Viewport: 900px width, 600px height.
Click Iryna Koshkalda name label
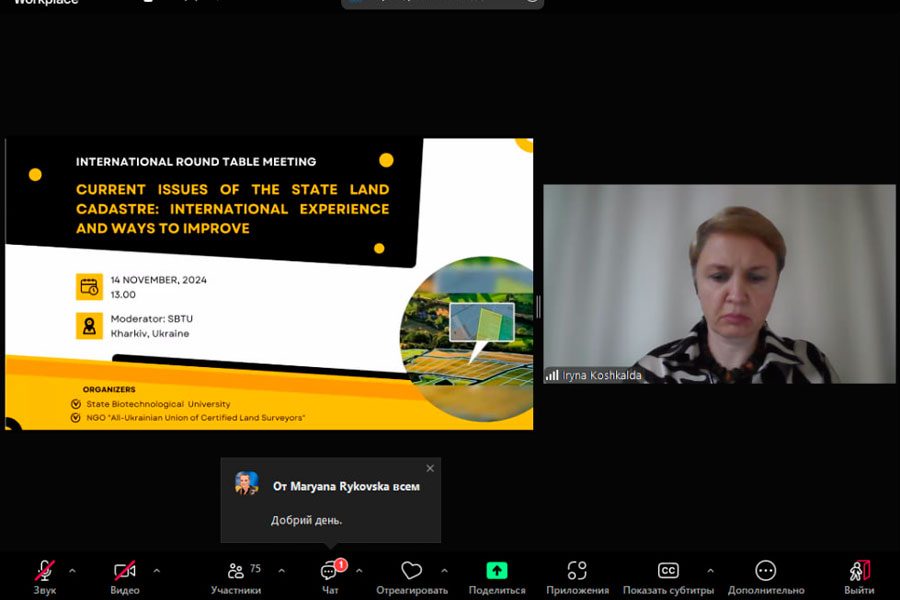pos(602,376)
